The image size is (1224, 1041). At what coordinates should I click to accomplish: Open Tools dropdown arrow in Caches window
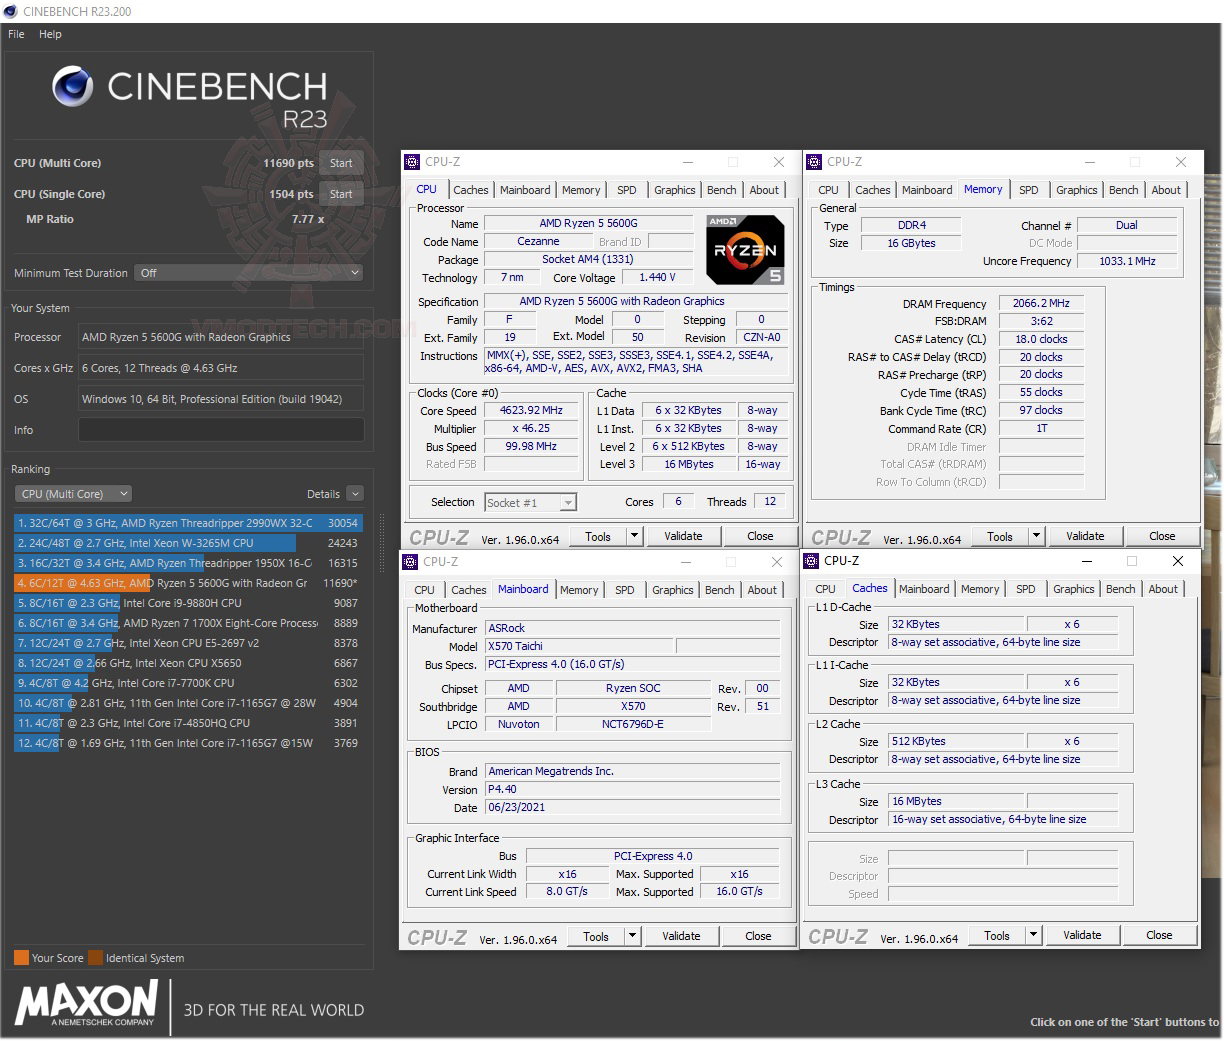[1033, 935]
